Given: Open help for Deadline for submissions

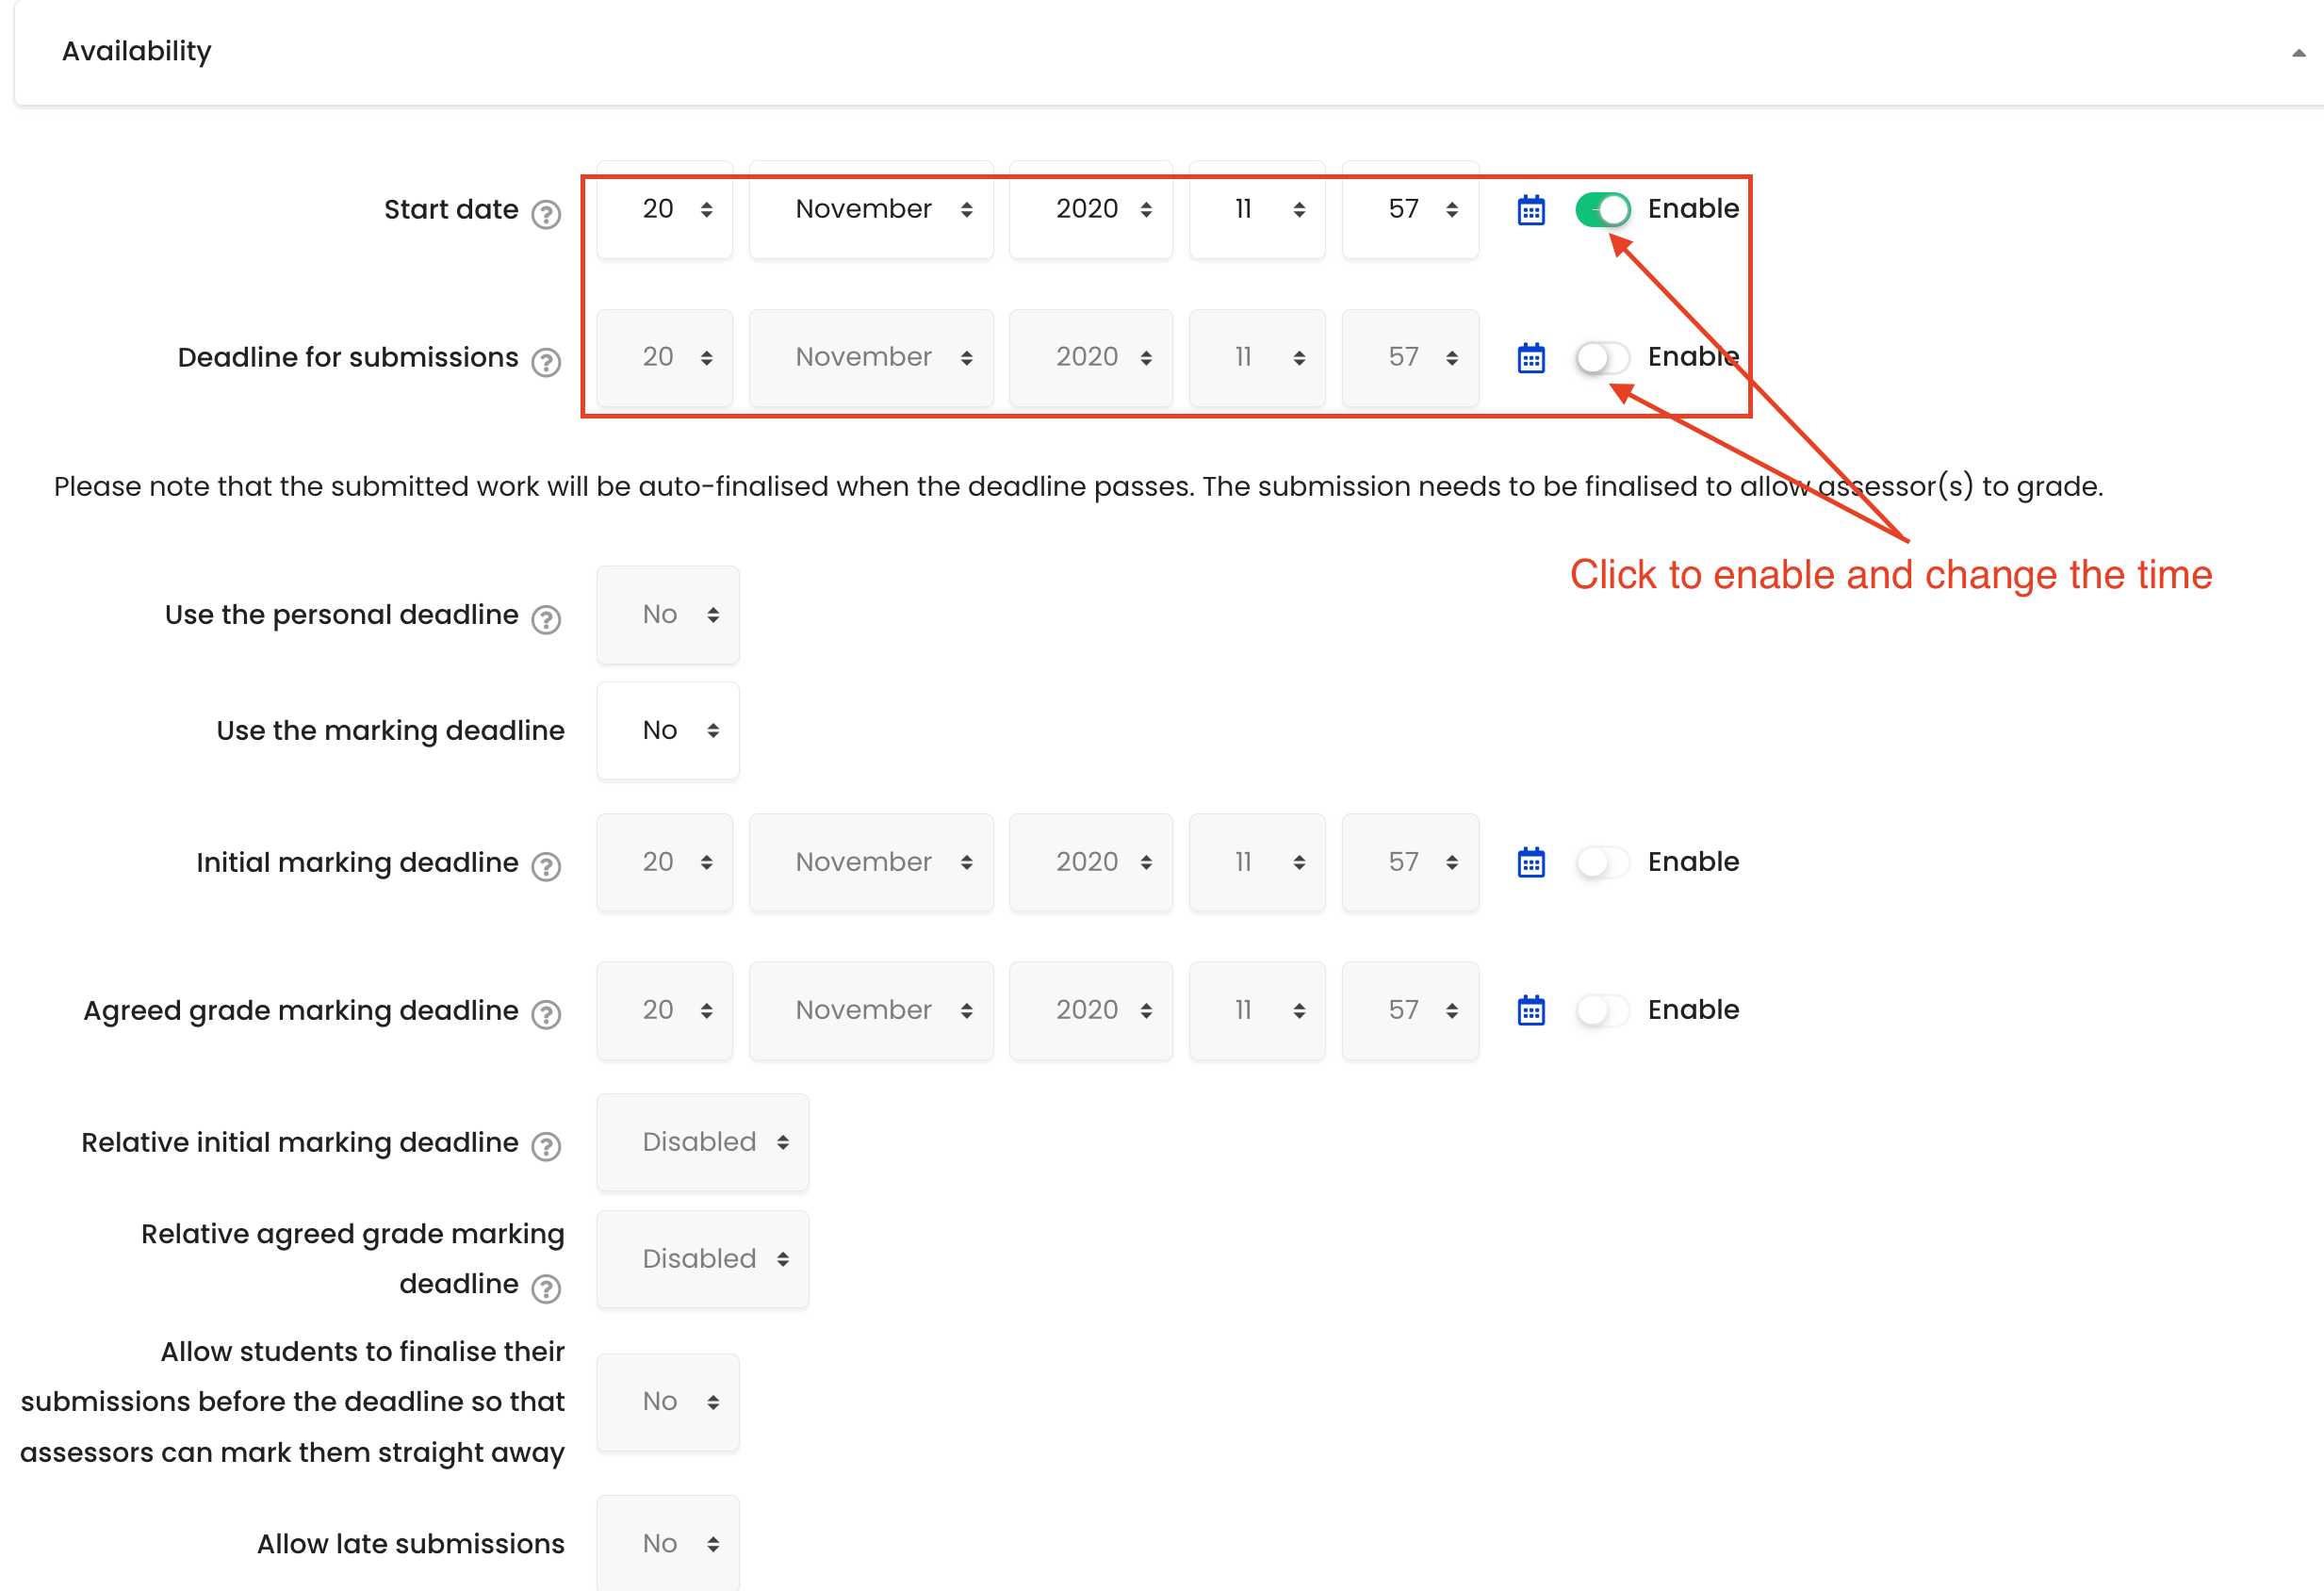Looking at the screenshot, I should tap(546, 362).
